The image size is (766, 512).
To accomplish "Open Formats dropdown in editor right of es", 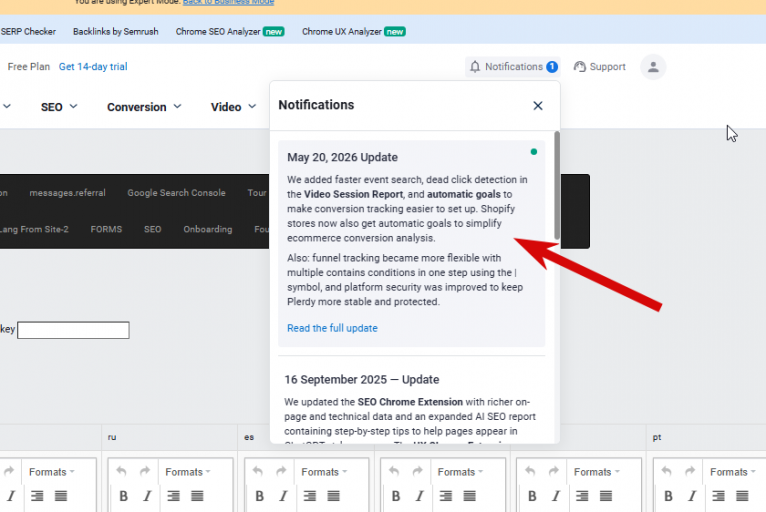I will 460,472.
